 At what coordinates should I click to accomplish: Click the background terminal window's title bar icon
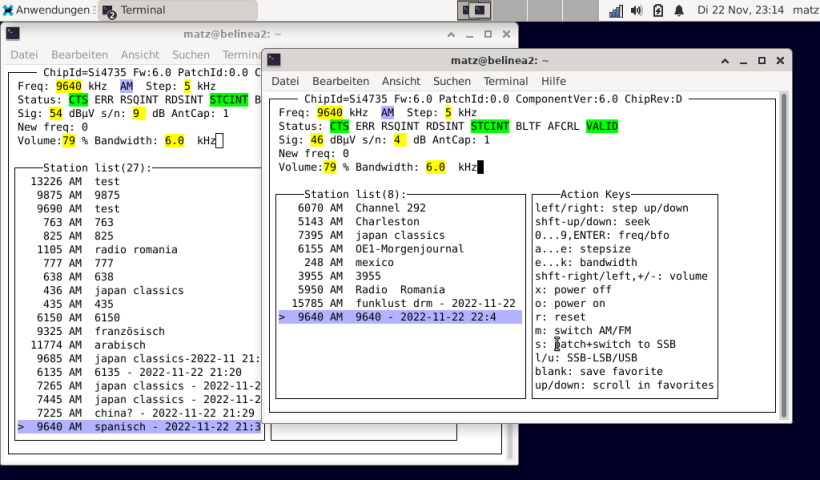tap(13, 34)
